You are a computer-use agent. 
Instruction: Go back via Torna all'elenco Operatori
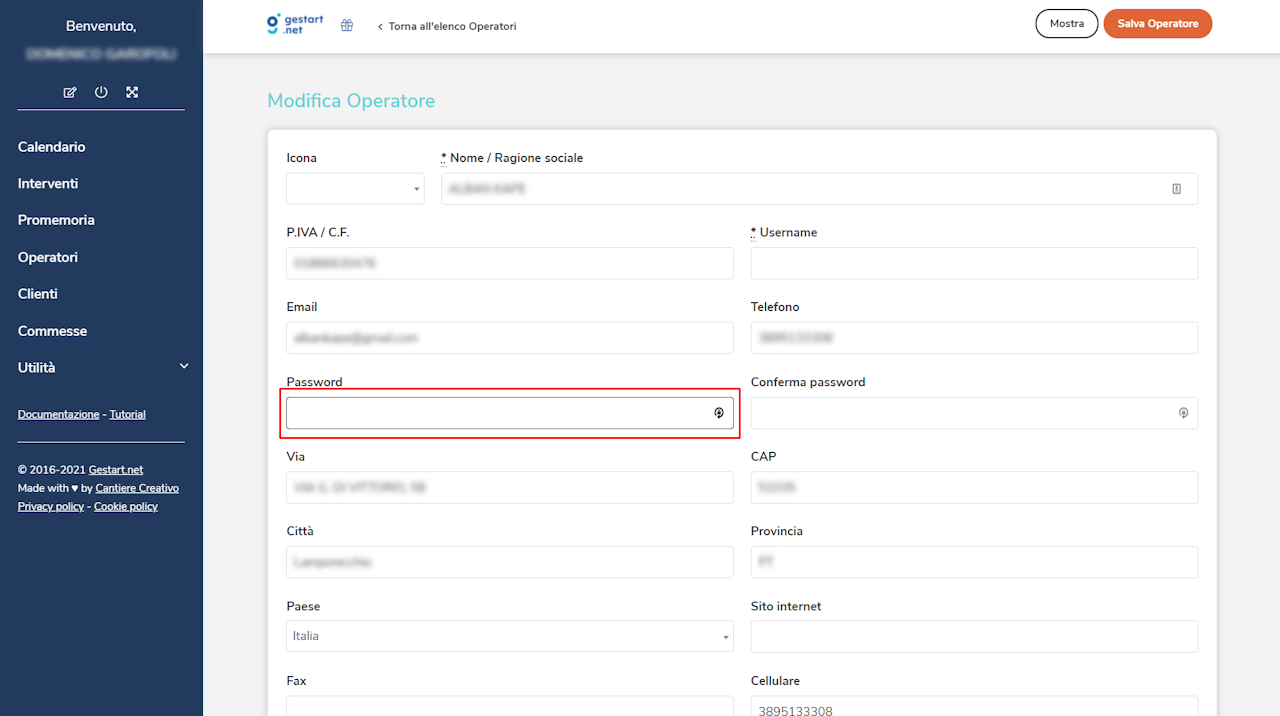pyautogui.click(x=447, y=26)
